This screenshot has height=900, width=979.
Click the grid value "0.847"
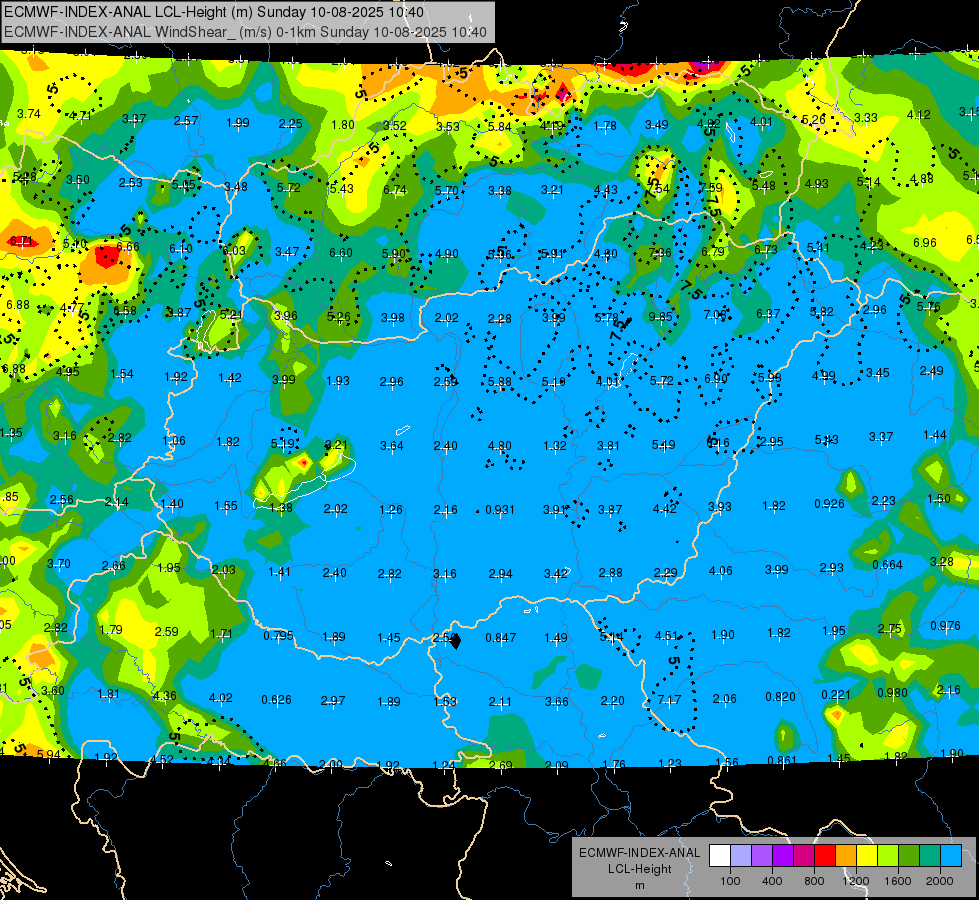(501, 637)
